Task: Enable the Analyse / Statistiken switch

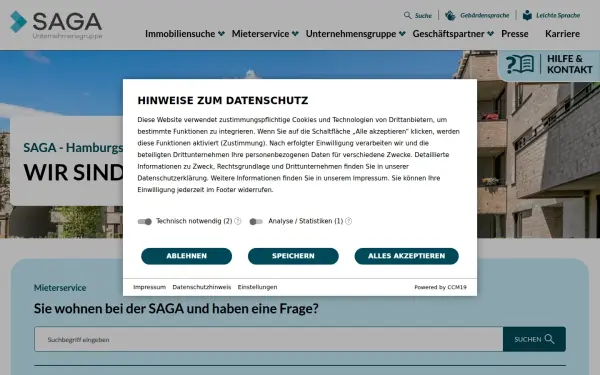Action: [256, 222]
